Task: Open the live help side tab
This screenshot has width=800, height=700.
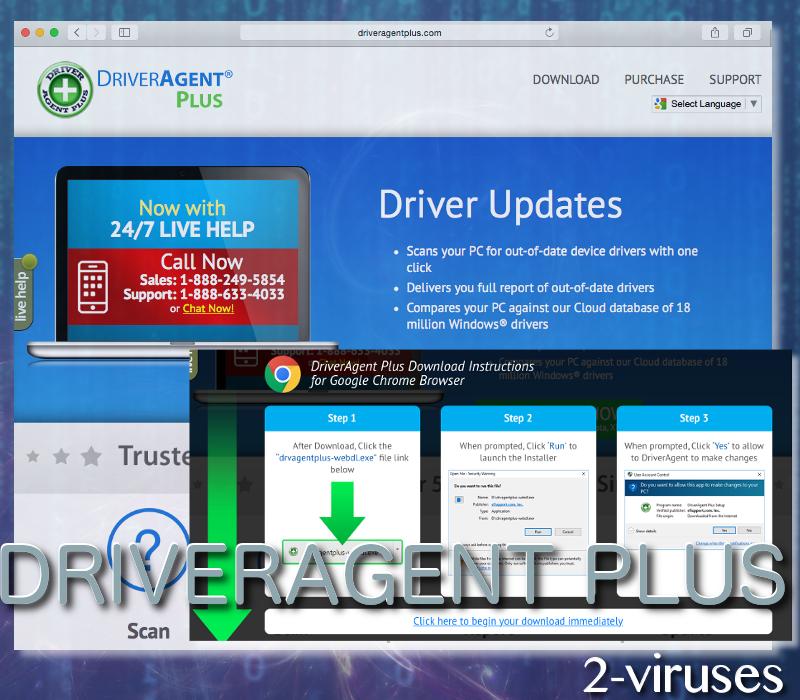Action: pyautogui.click(x=24, y=293)
